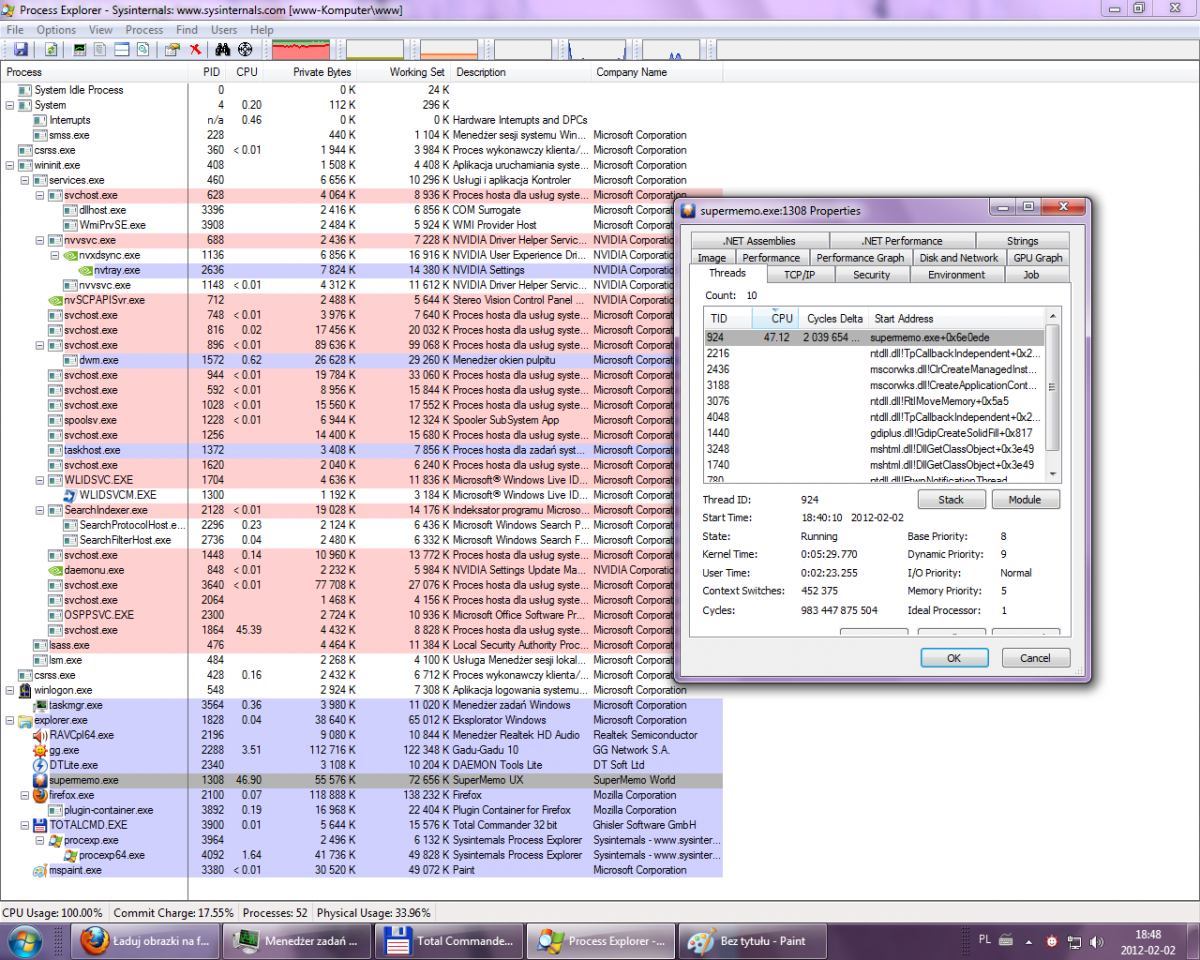Click the CPU usage mini graph

[300, 49]
